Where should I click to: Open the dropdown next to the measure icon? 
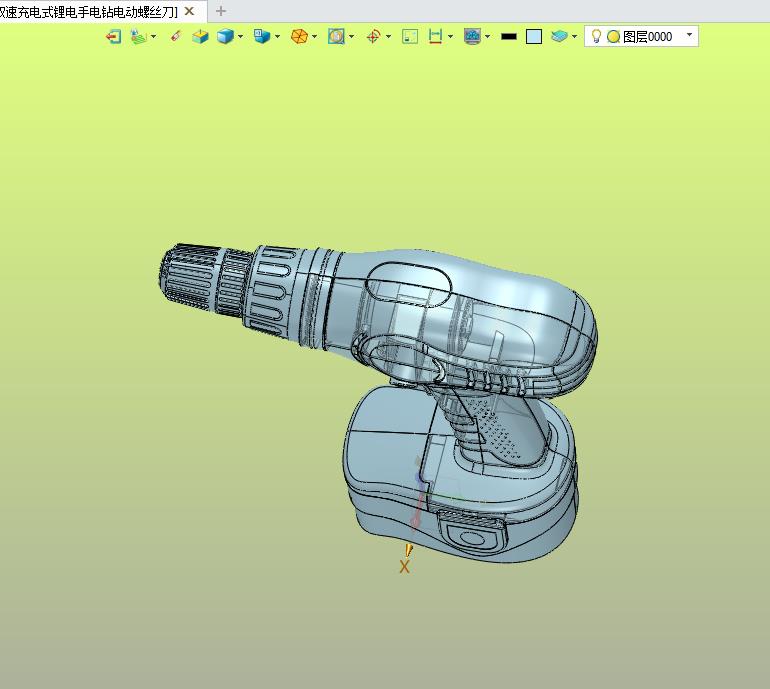(450, 36)
